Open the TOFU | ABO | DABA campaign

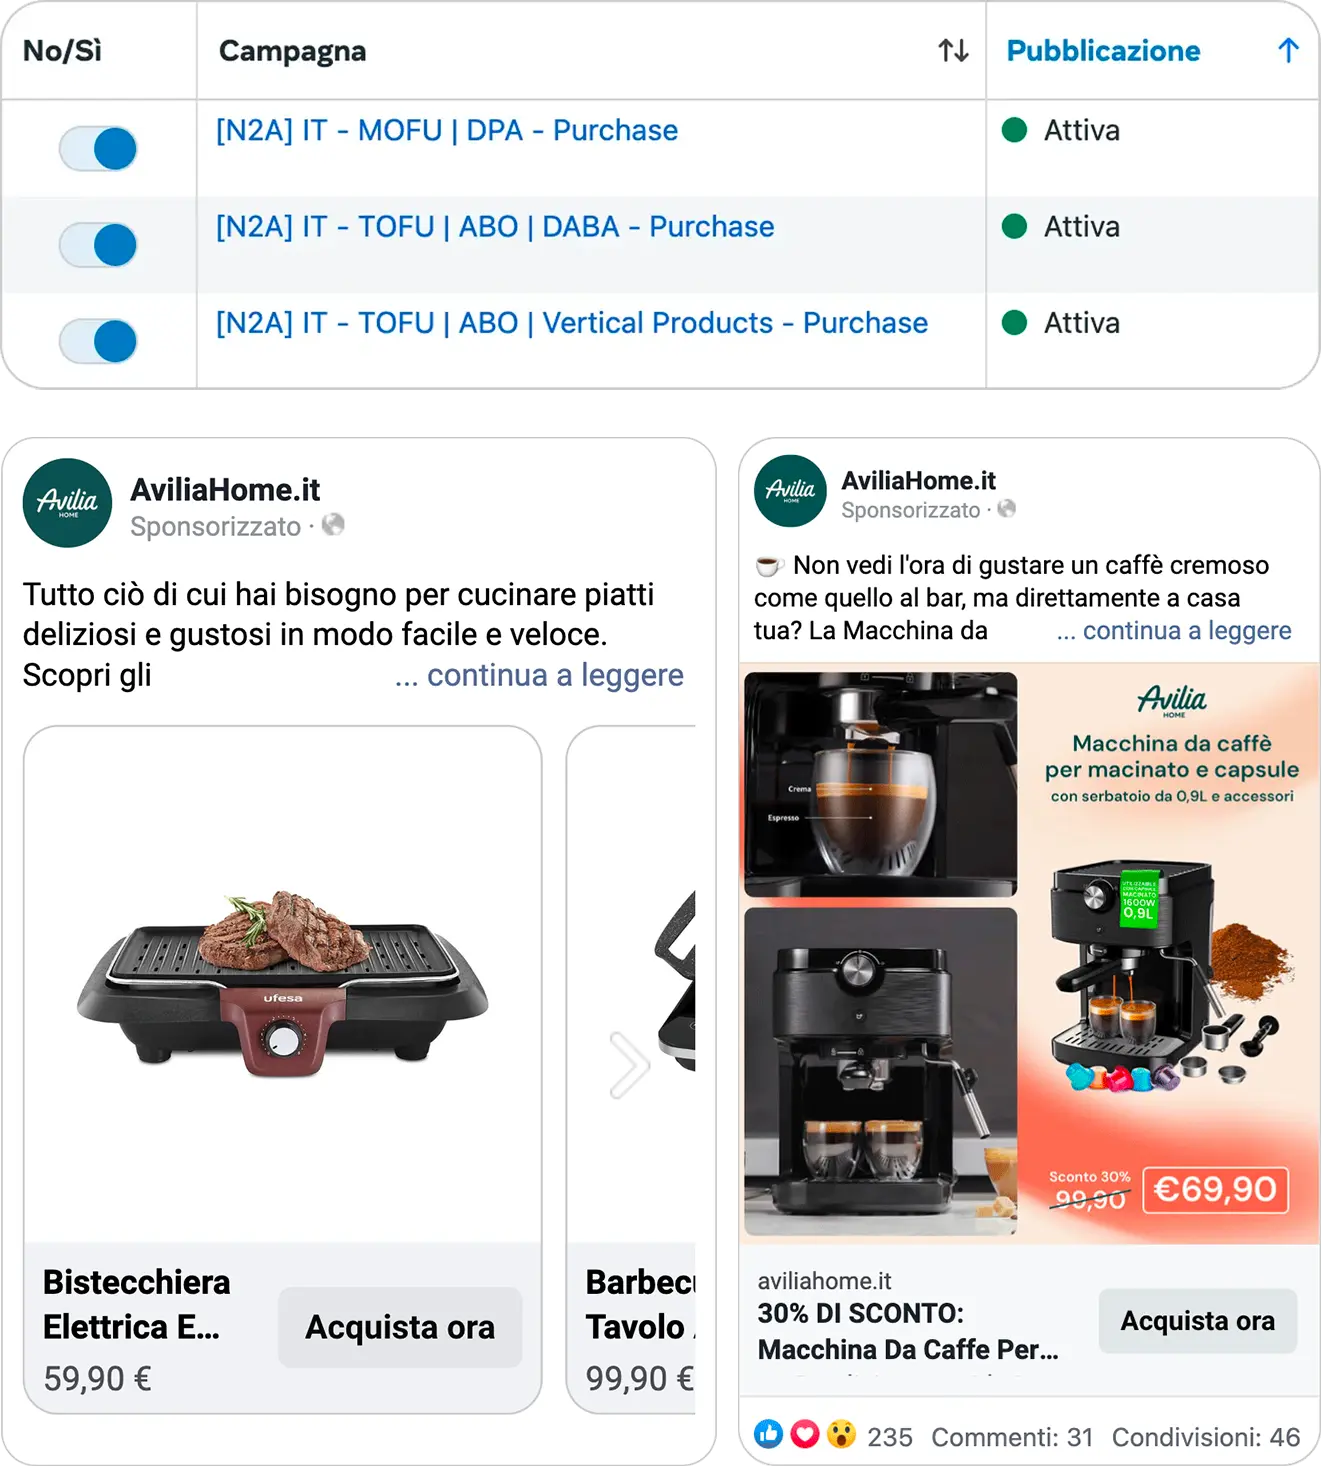(495, 226)
